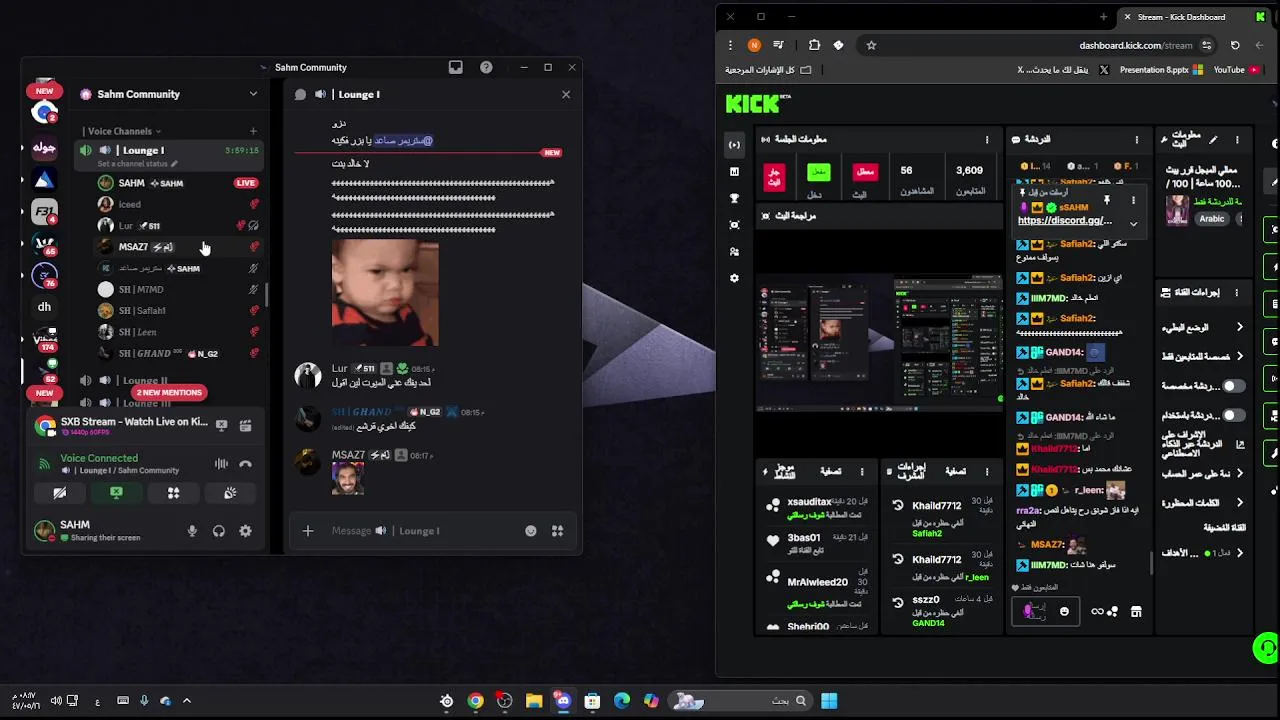
Task: Edit stream info with pencil icon
Action: (x=1213, y=140)
